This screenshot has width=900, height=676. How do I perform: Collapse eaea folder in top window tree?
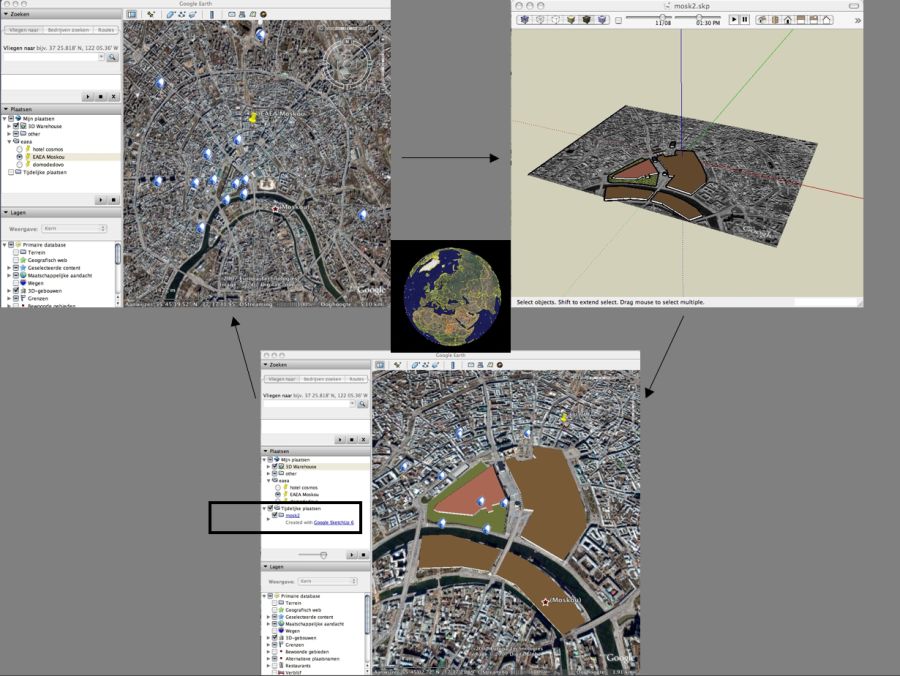9,141
